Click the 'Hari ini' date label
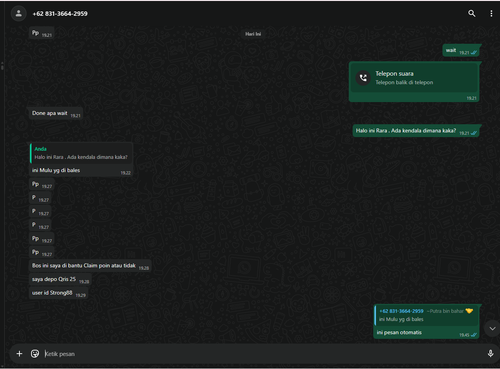 [253, 34]
